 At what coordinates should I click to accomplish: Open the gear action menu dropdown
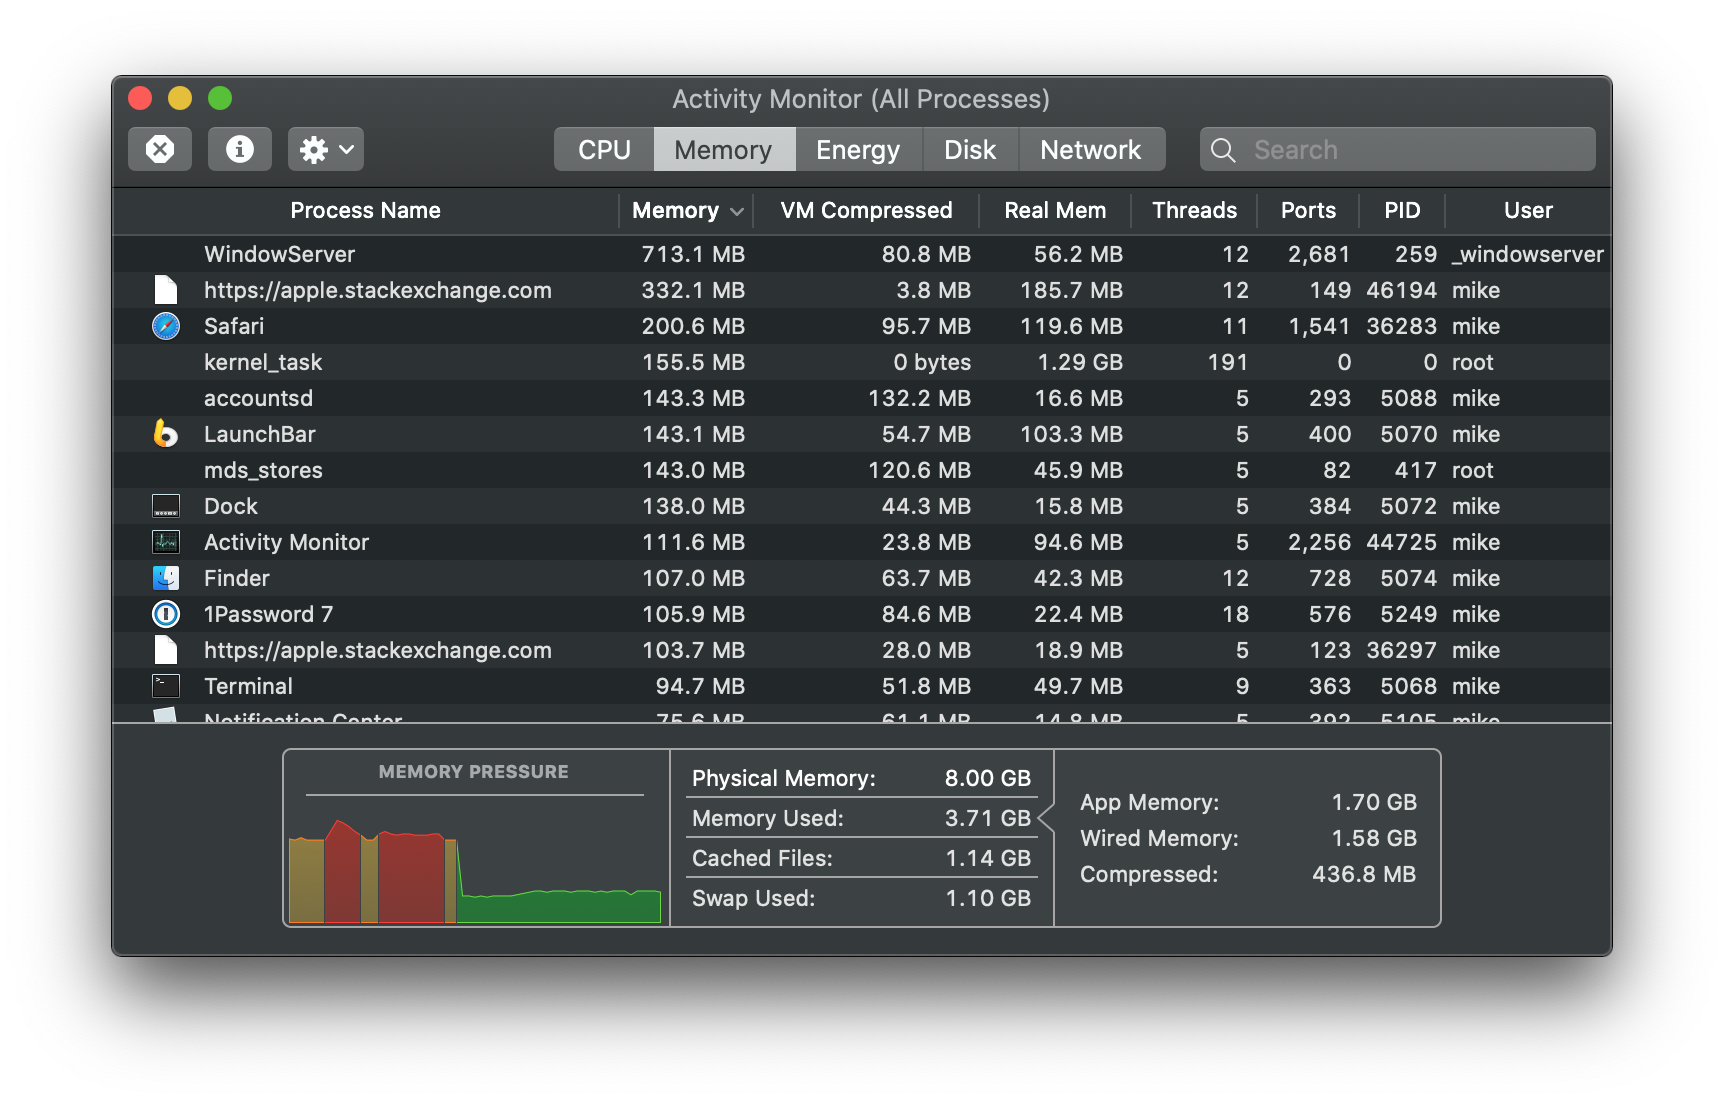[x=326, y=149]
